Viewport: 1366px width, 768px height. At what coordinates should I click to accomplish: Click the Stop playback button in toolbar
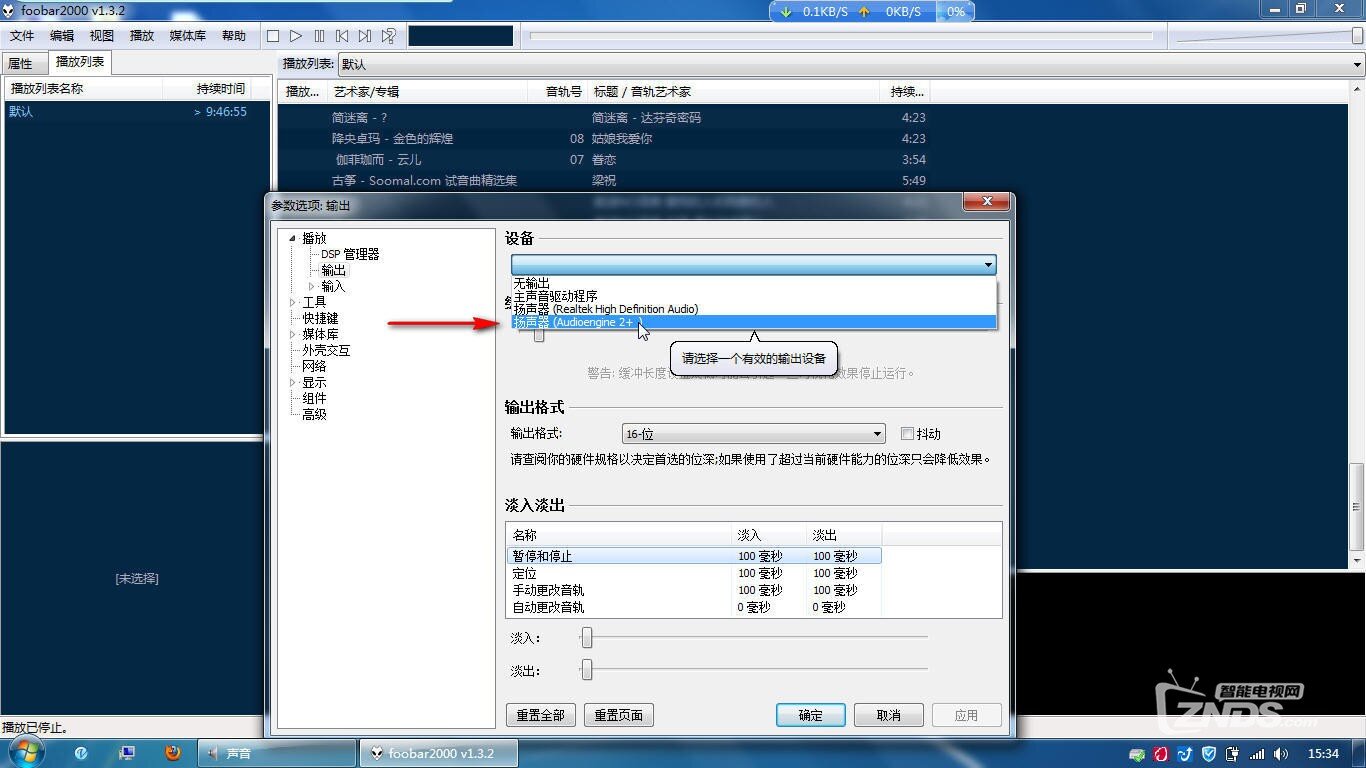pos(273,36)
